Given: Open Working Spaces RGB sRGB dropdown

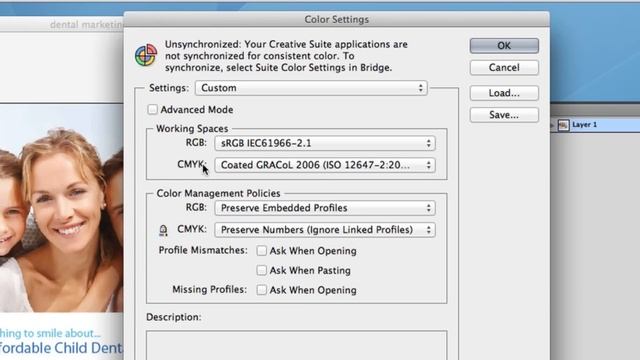Looking at the screenshot, I should [x=325, y=143].
